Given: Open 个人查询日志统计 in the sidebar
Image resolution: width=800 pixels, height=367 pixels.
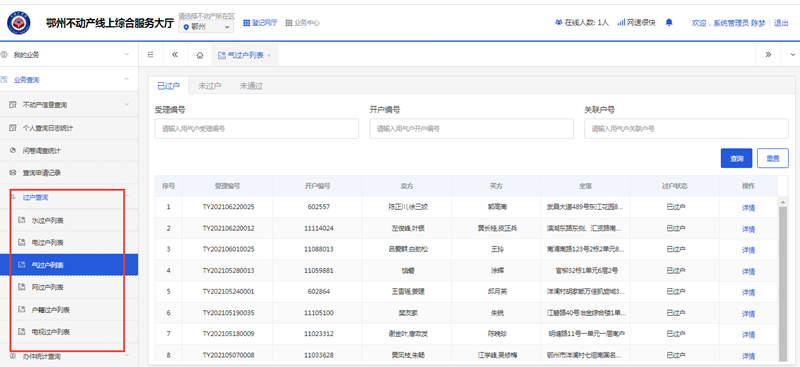Looking at the screenshot, I should (69, 128).
